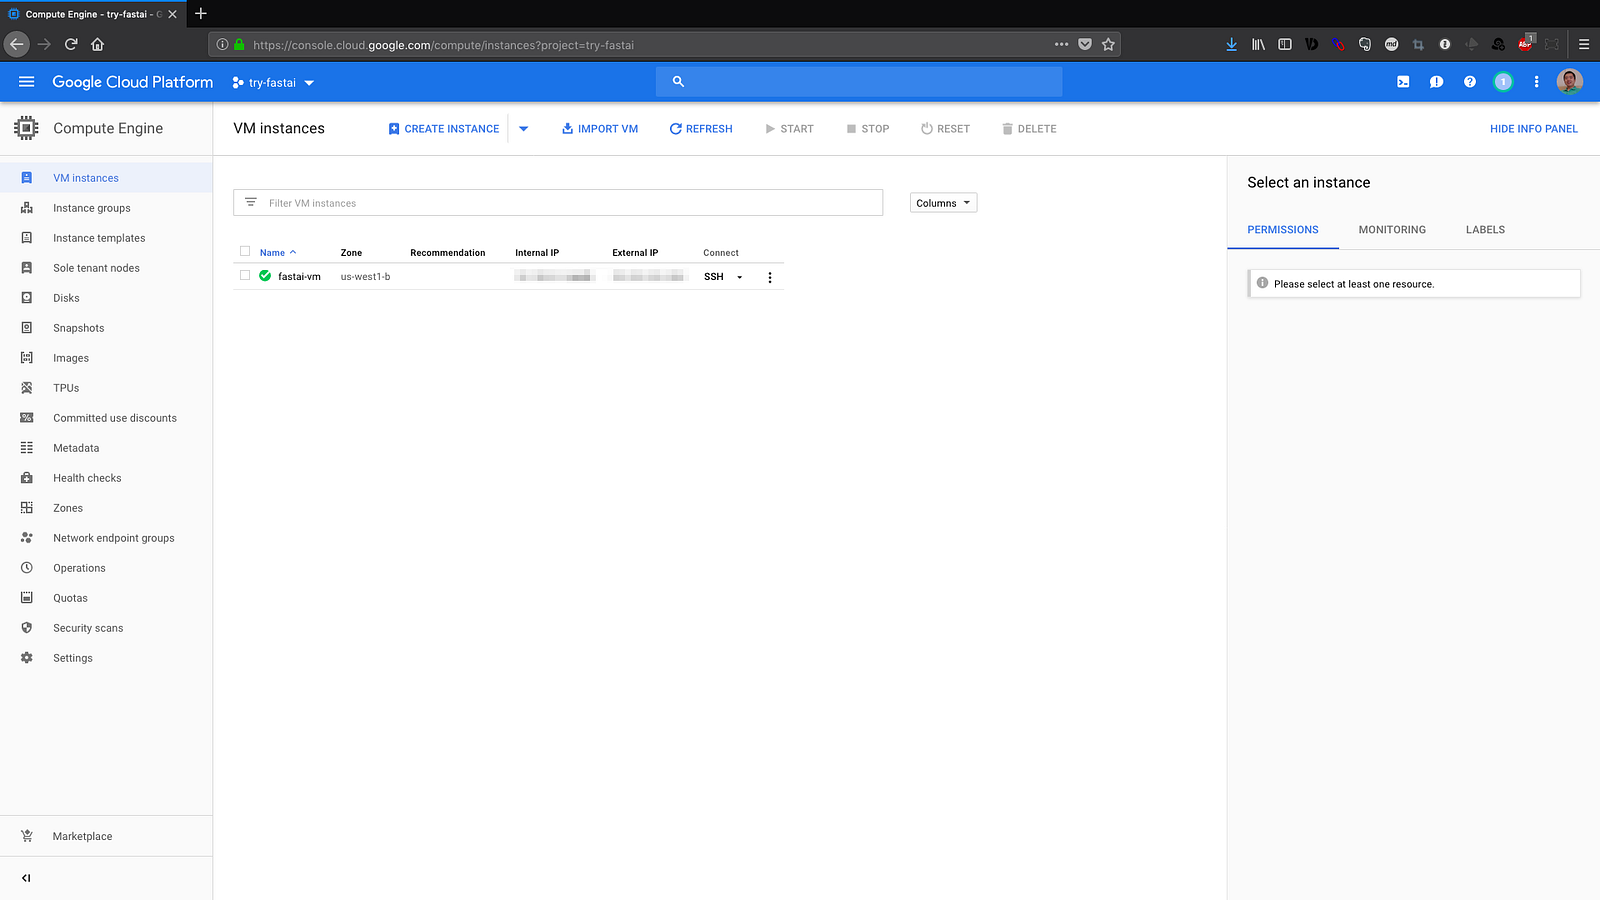Open more actions for fastai-vm
Image resolution: width=1600 pixels, height=900 pixels.
tap(770, 277)
